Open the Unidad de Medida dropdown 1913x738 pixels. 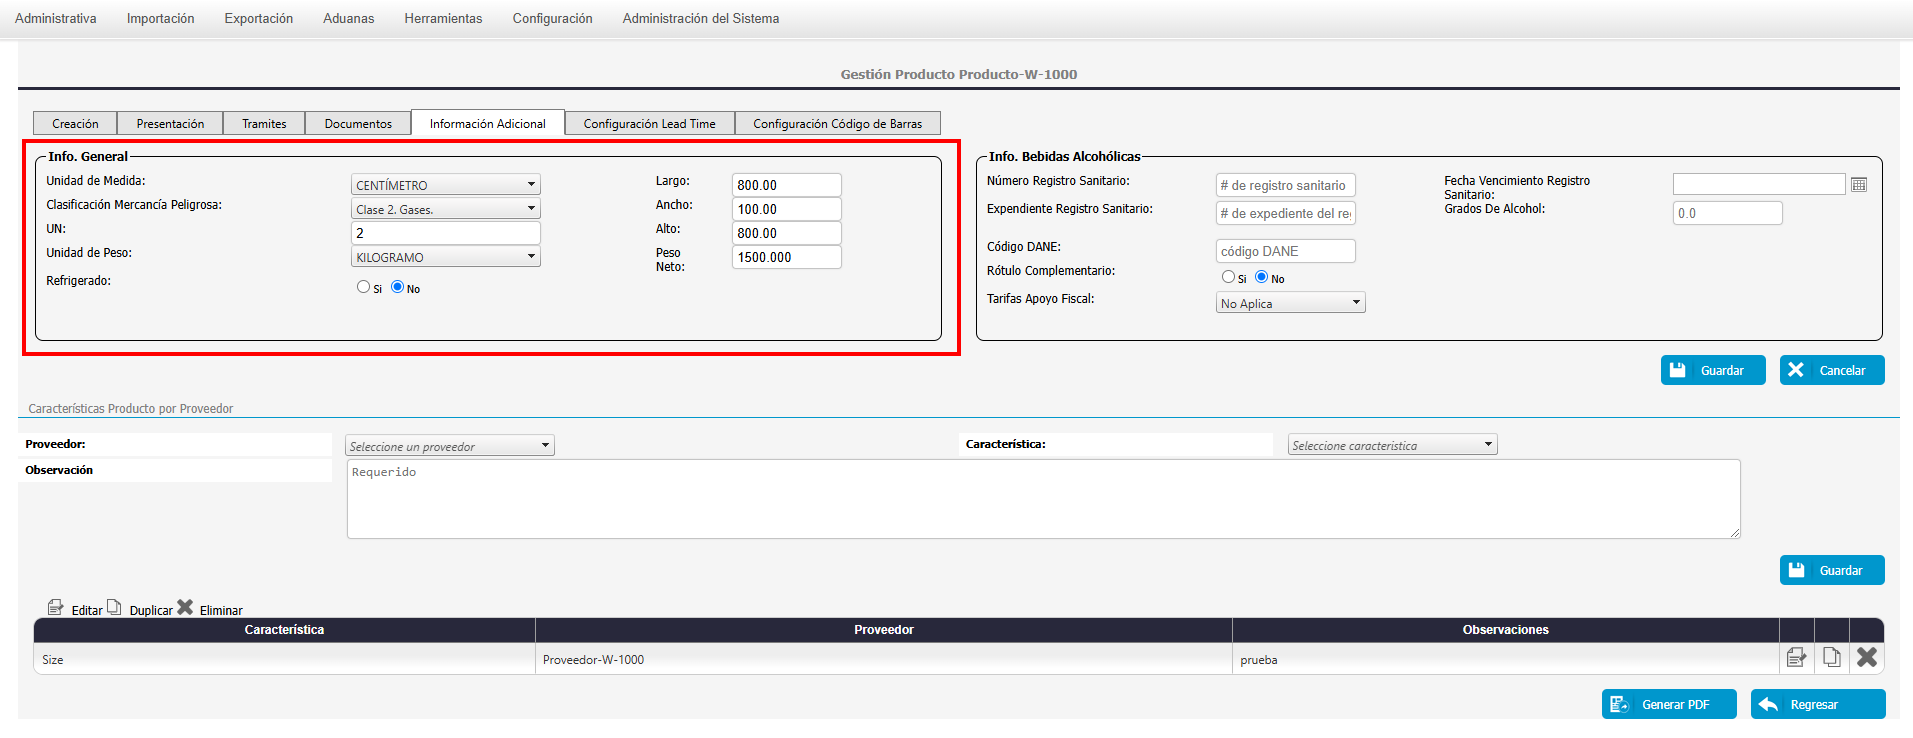click(445, 185)
